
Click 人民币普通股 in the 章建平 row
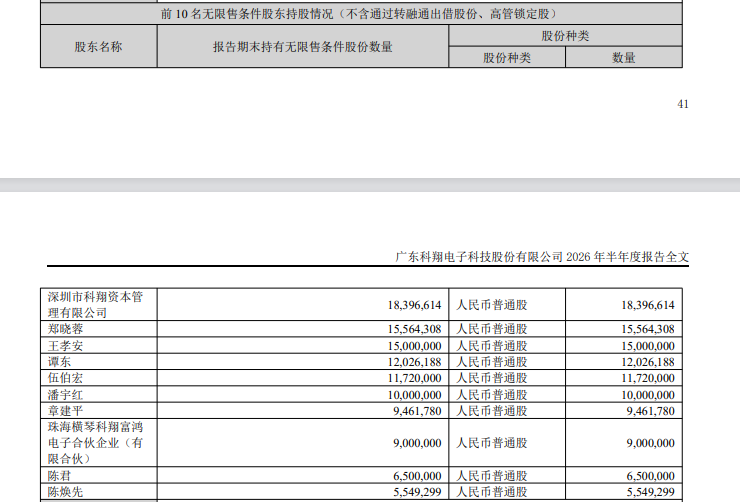click(492, 411)
